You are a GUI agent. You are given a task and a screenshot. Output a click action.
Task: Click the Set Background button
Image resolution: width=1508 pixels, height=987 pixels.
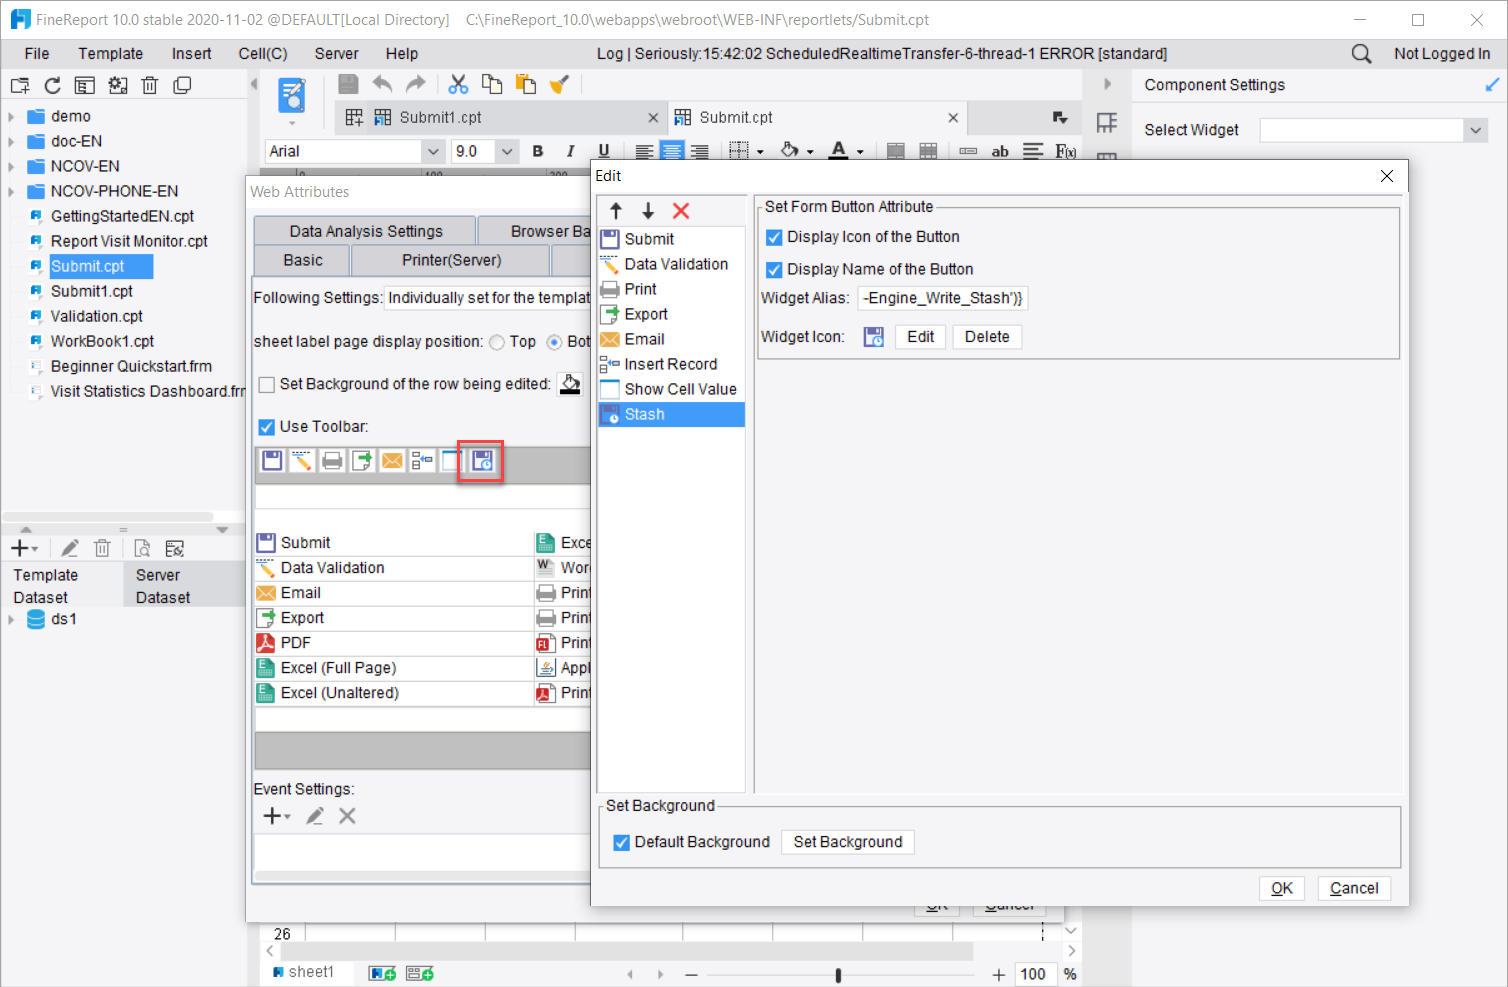click(847, 842)
